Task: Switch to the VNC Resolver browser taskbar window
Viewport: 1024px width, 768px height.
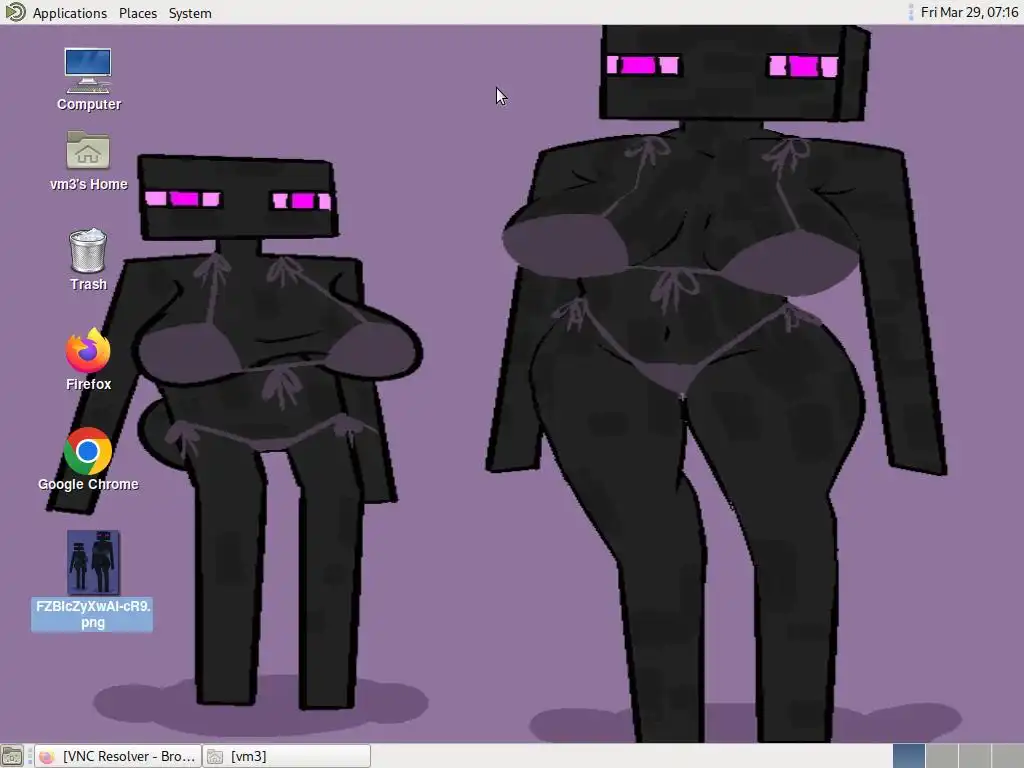Action: (x=118, y=756)
